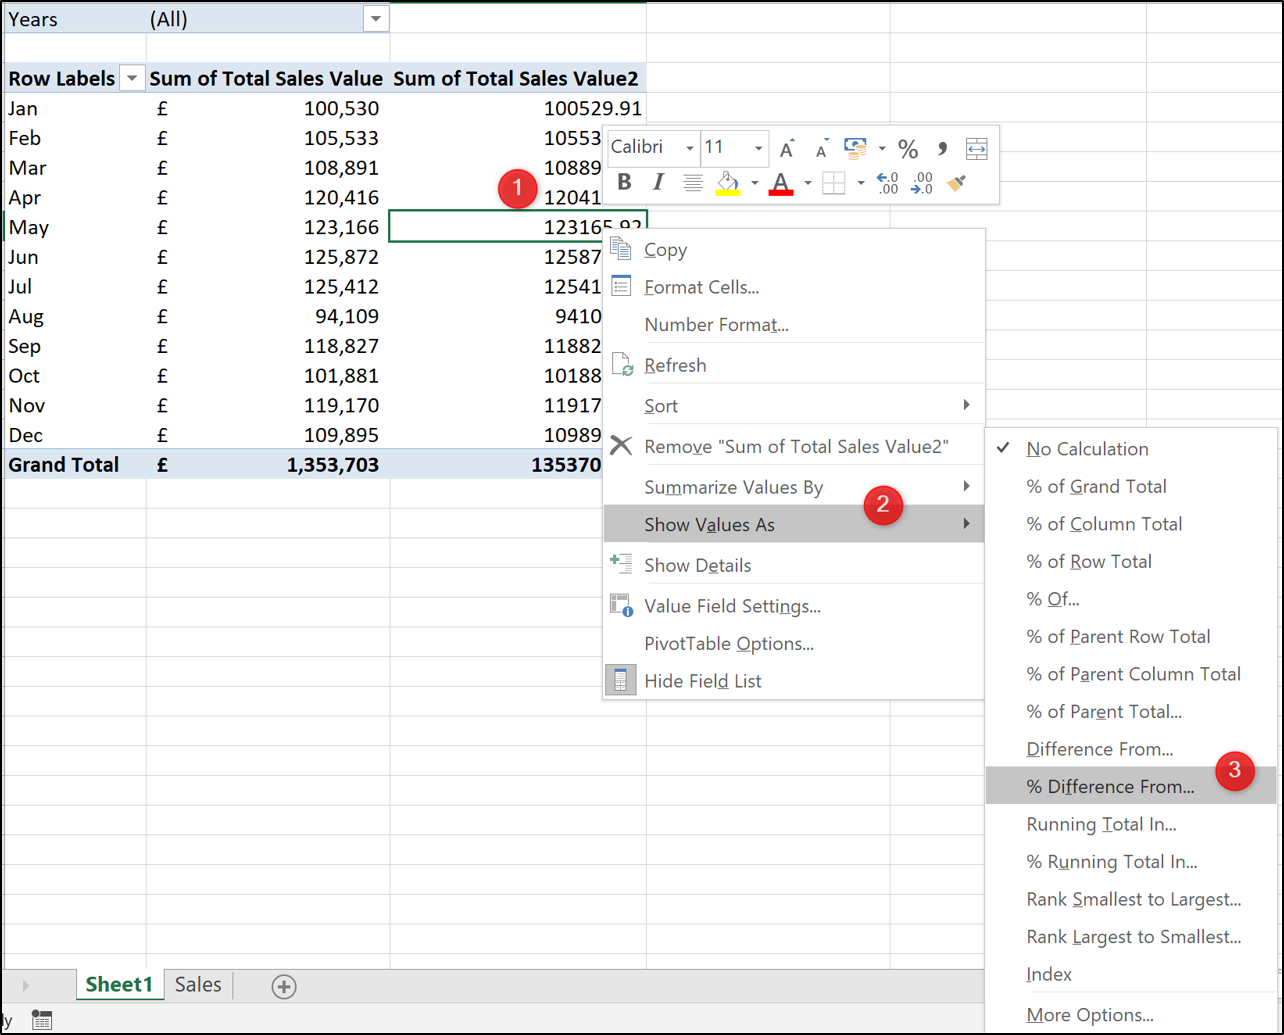
Task: Apply red font color with the Font Color icon
Action: coord(781,183)
